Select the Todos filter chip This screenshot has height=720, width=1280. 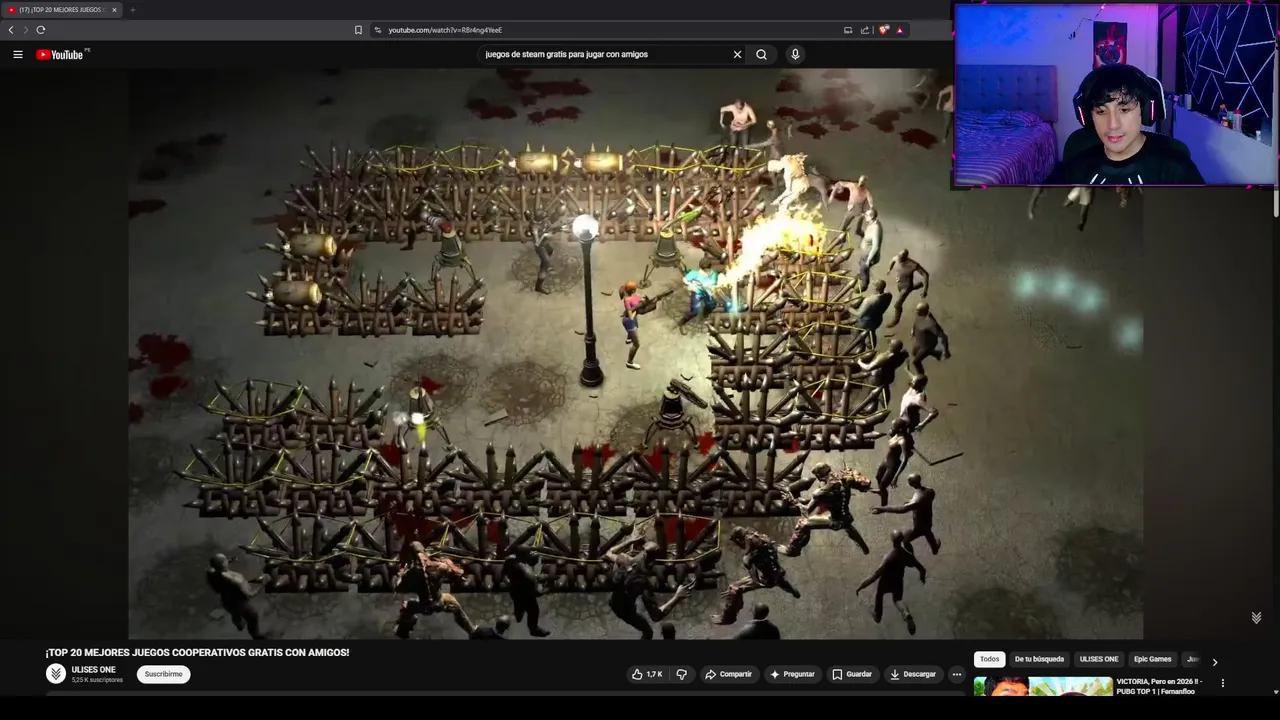pyautogui.click(x=989, y=659)
